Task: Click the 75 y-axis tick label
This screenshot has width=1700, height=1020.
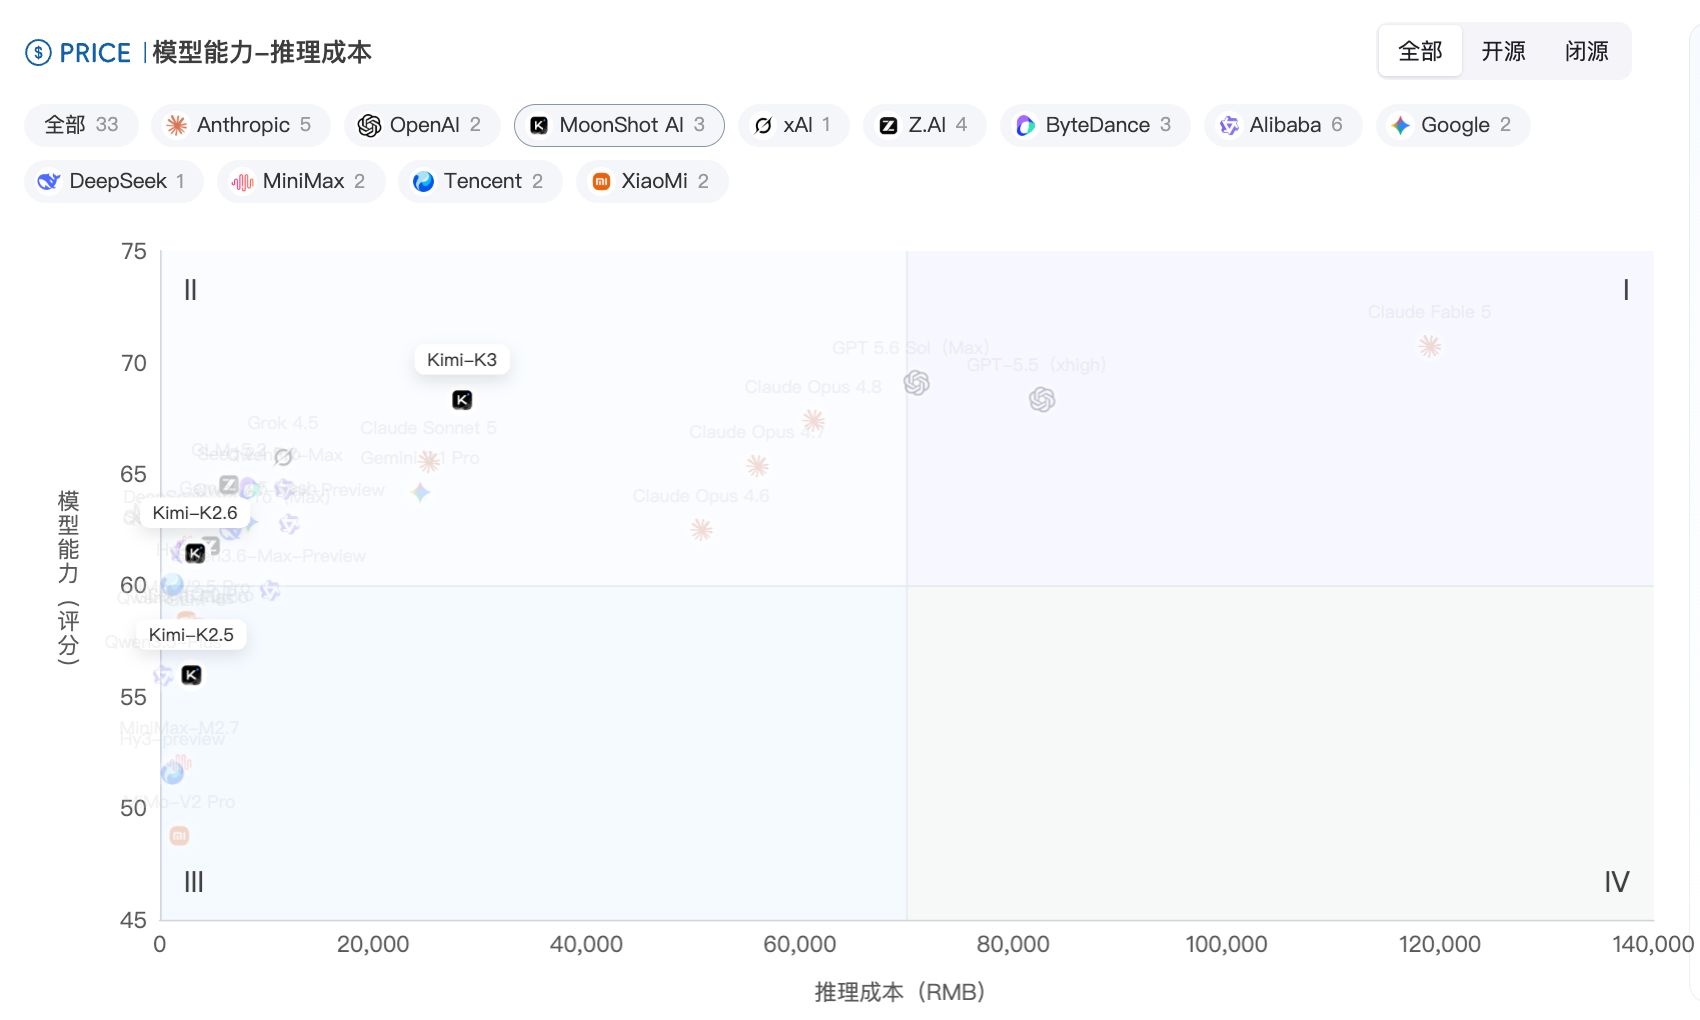Action: 134,252
